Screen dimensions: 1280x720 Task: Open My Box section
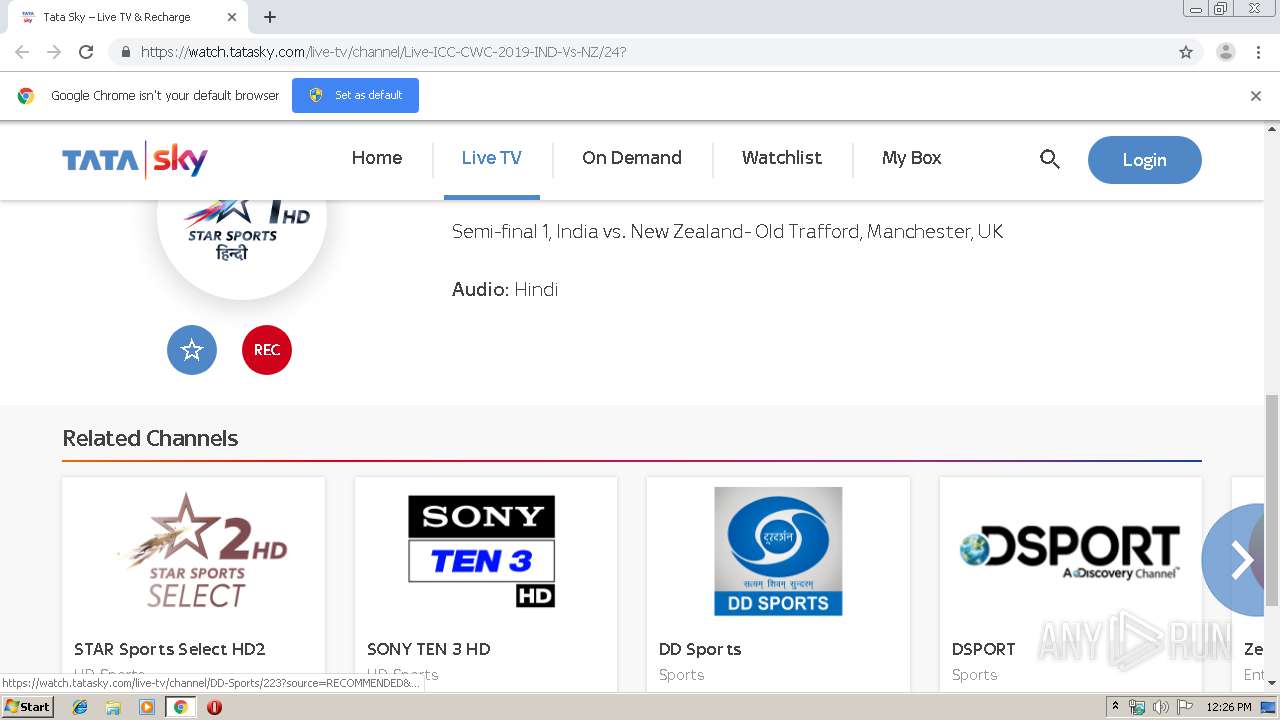pyautogui.click(x=912, y=158)
